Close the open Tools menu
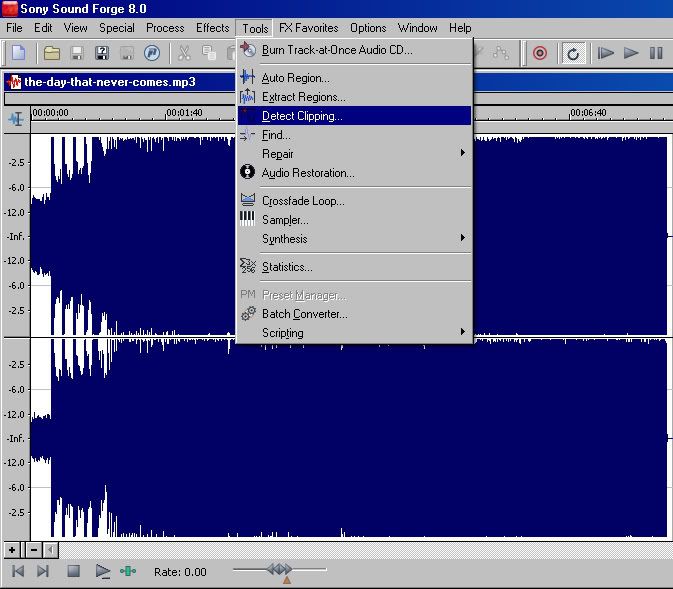The width and height of the screenshot is (673, 589). pyautogui.click(x=255, y=28)
